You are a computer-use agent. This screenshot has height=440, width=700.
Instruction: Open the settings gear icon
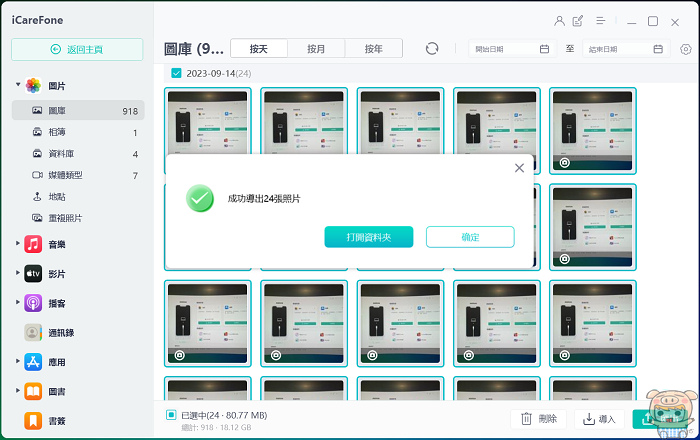(686, 49)
